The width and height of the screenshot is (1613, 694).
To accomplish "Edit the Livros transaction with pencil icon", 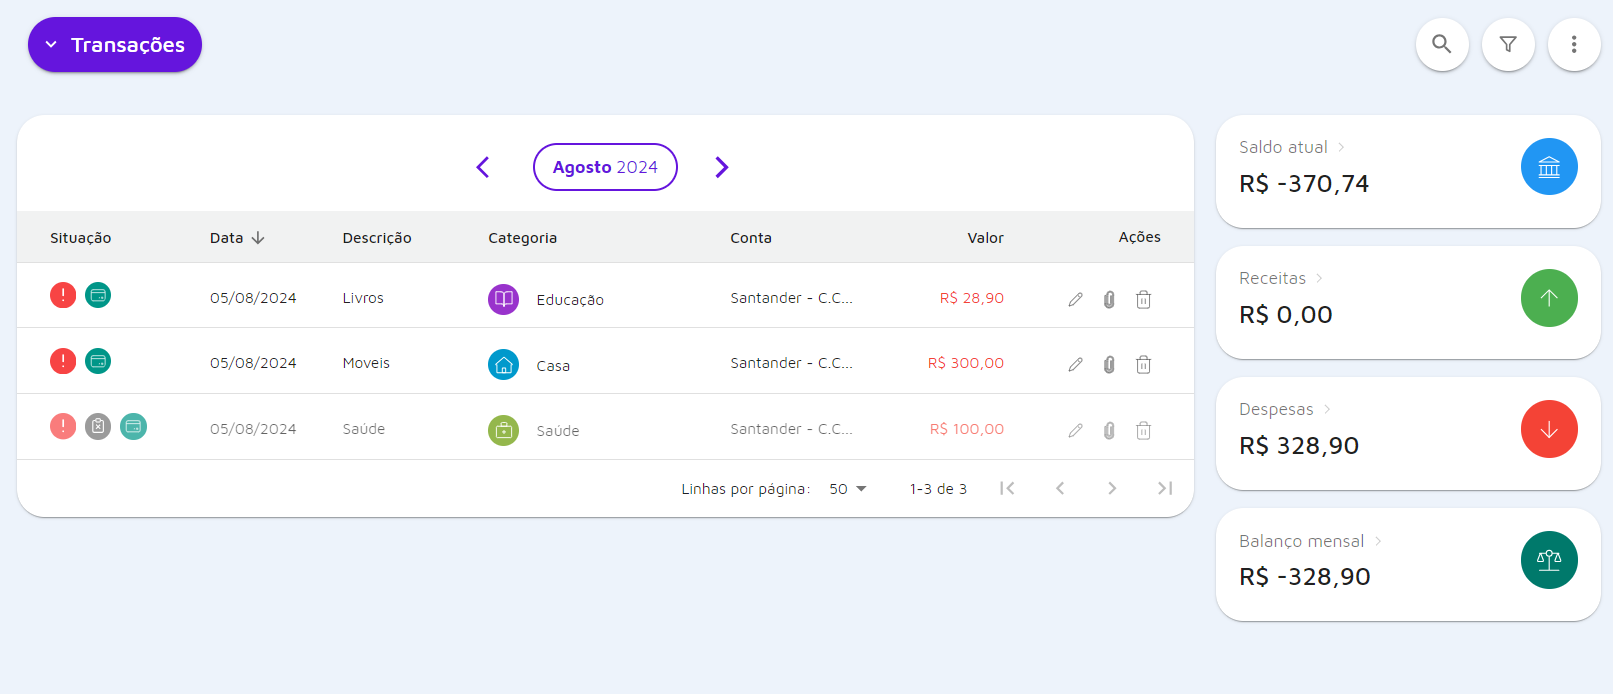I will coord(1075,299).
